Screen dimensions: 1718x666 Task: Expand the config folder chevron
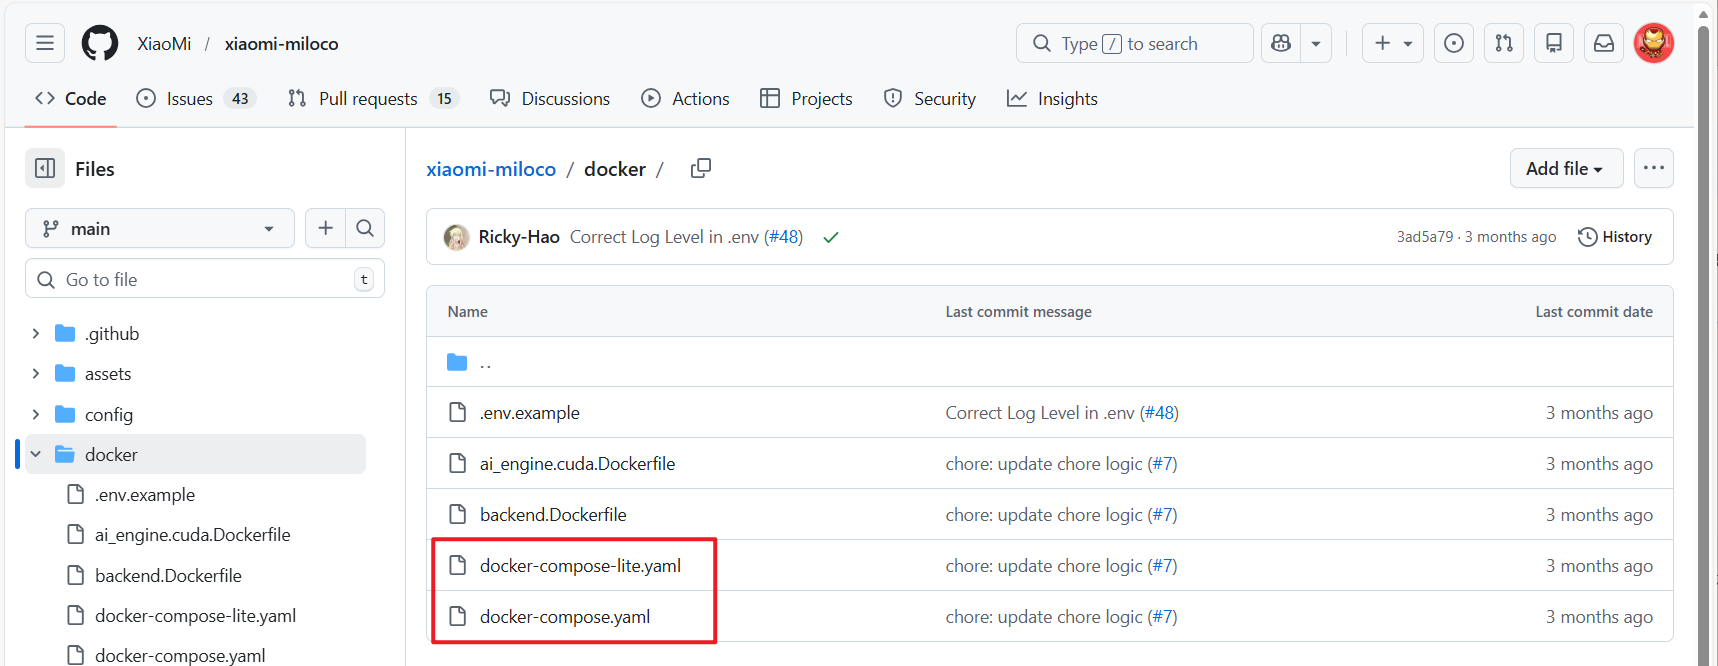coord(36,414)
